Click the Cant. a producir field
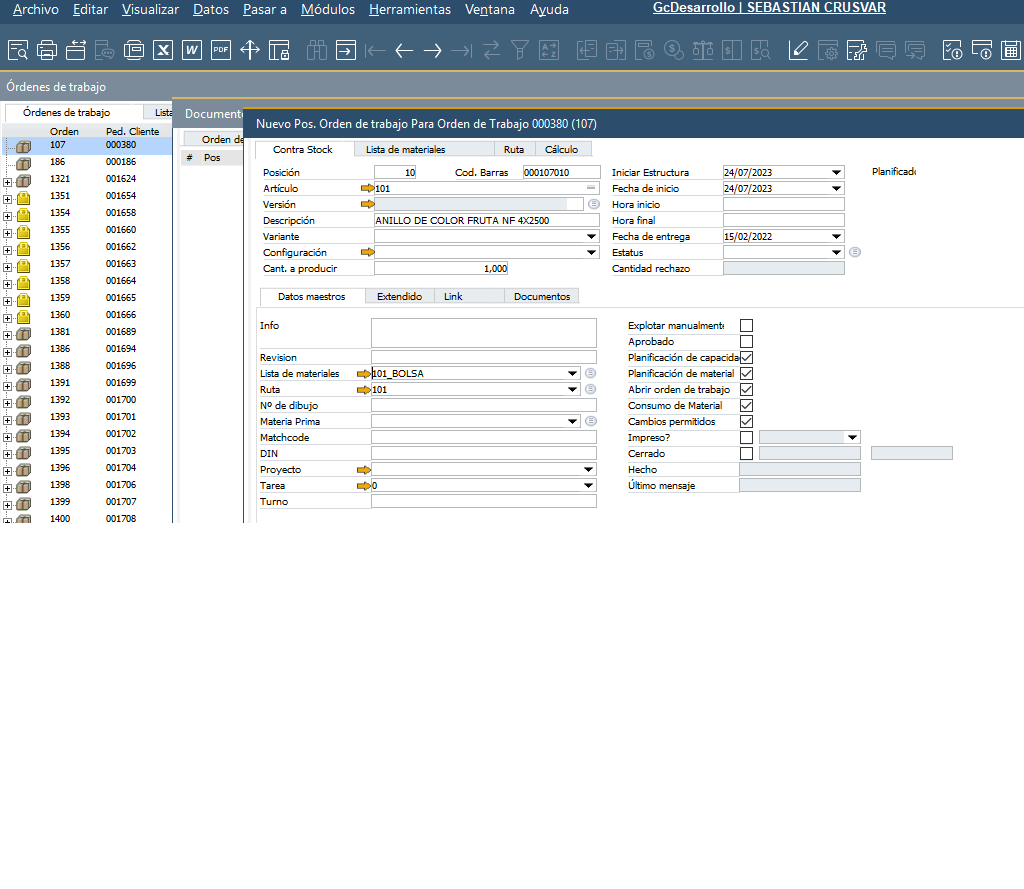 tap(441, 268)
